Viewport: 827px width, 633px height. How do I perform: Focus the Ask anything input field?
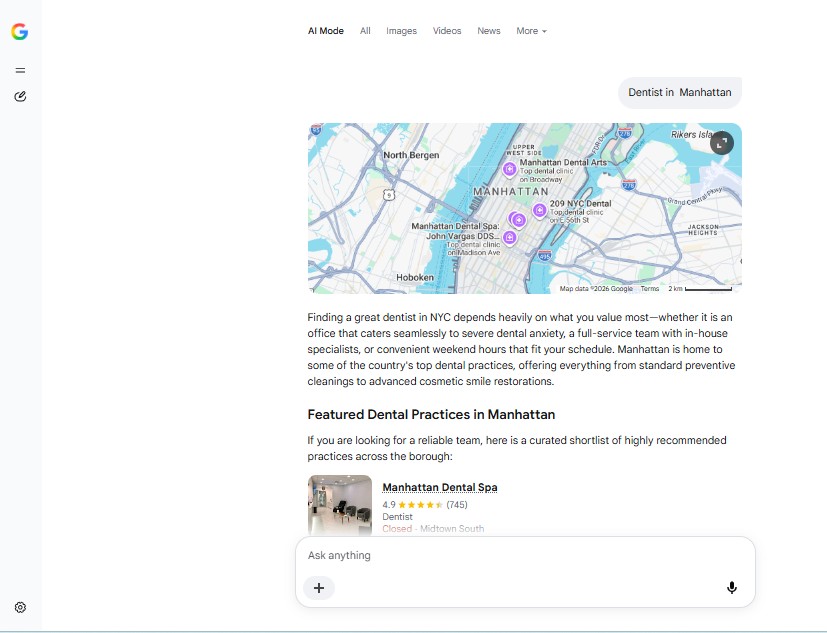tap(525, 555)
